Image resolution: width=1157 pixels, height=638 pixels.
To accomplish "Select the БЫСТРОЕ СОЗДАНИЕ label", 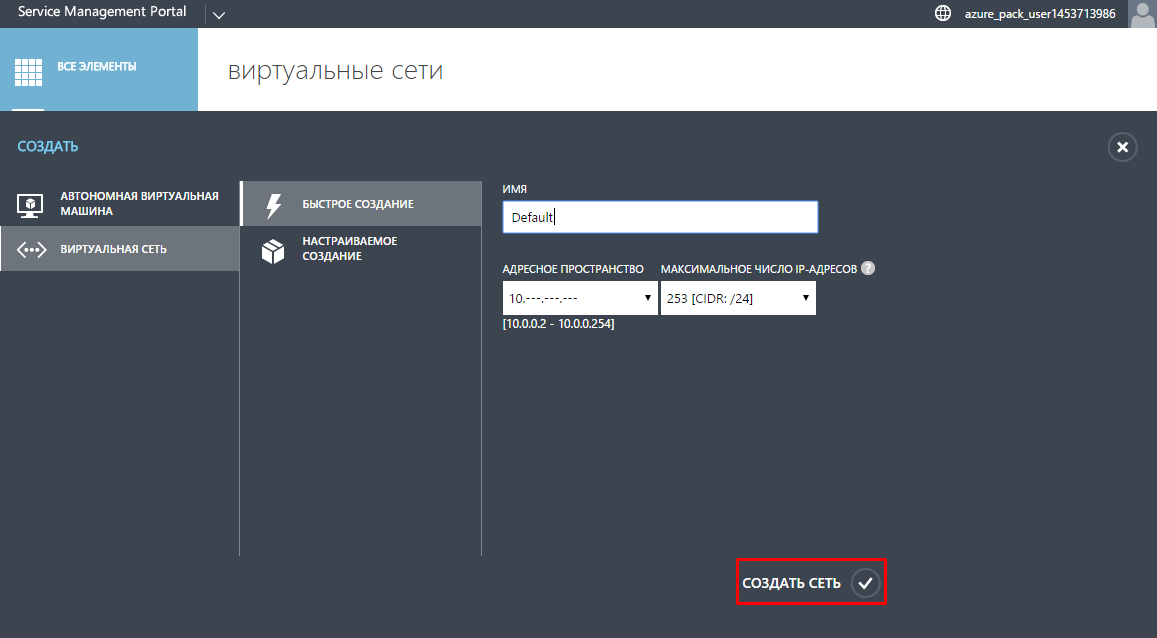I will point(357,204).
